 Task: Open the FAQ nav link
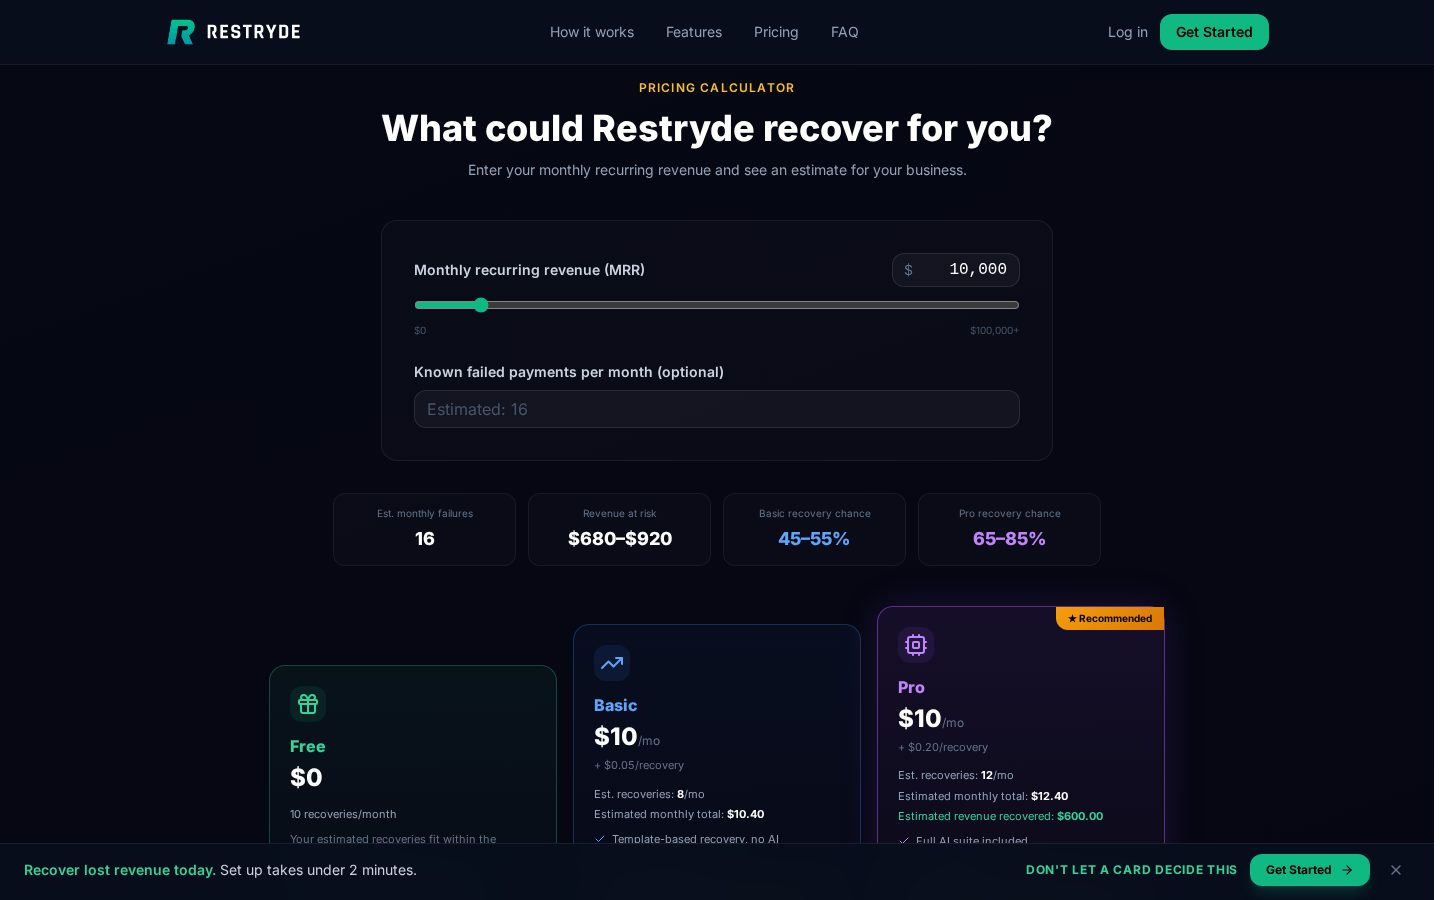click(845, 32)
